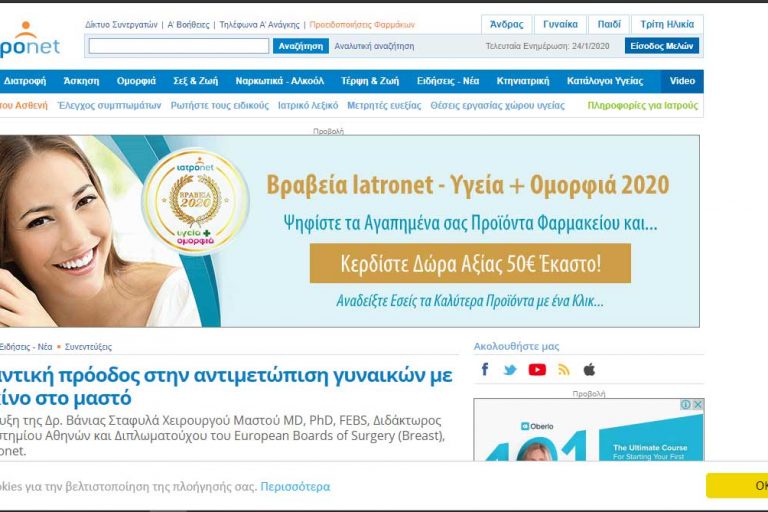Viewport: 768px width, 512px height.
Task: Open Ιατρικό λεξικό link
Action: (x=308, y=105)
